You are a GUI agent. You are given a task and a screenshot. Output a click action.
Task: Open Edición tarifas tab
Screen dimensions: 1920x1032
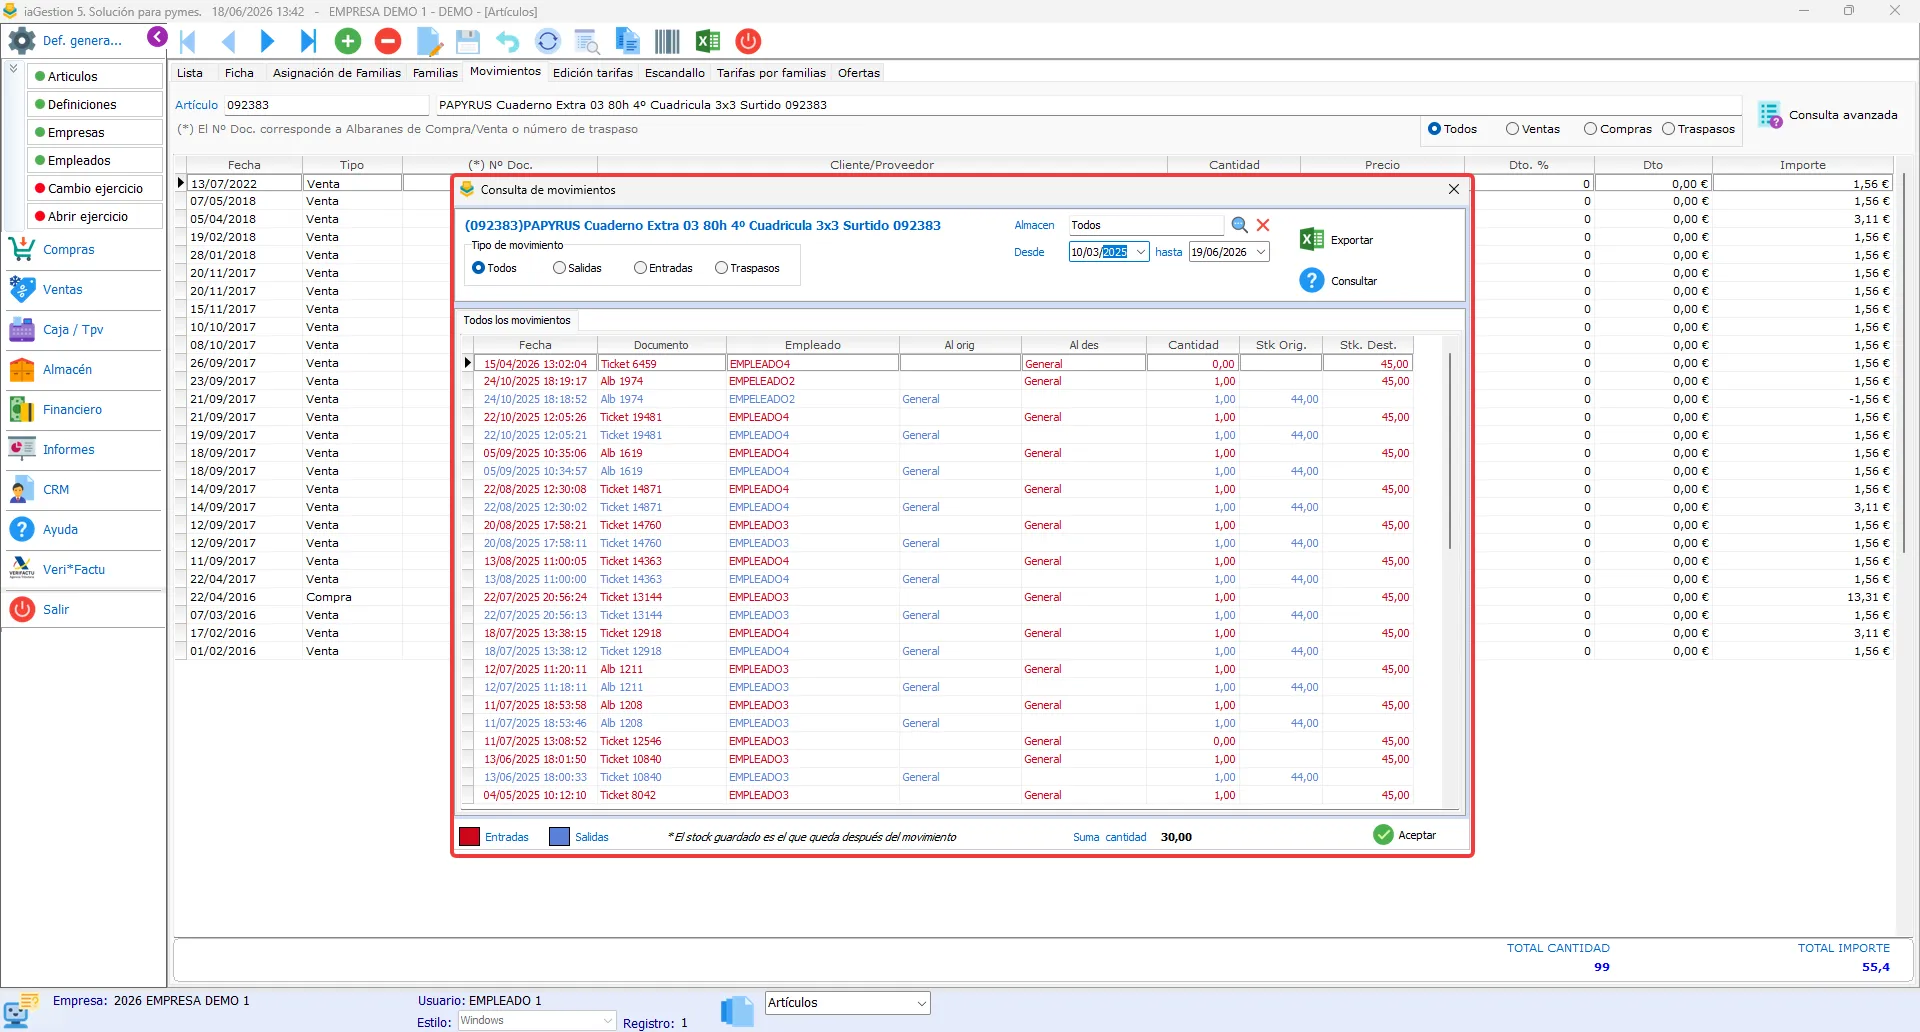coord(593,73)
